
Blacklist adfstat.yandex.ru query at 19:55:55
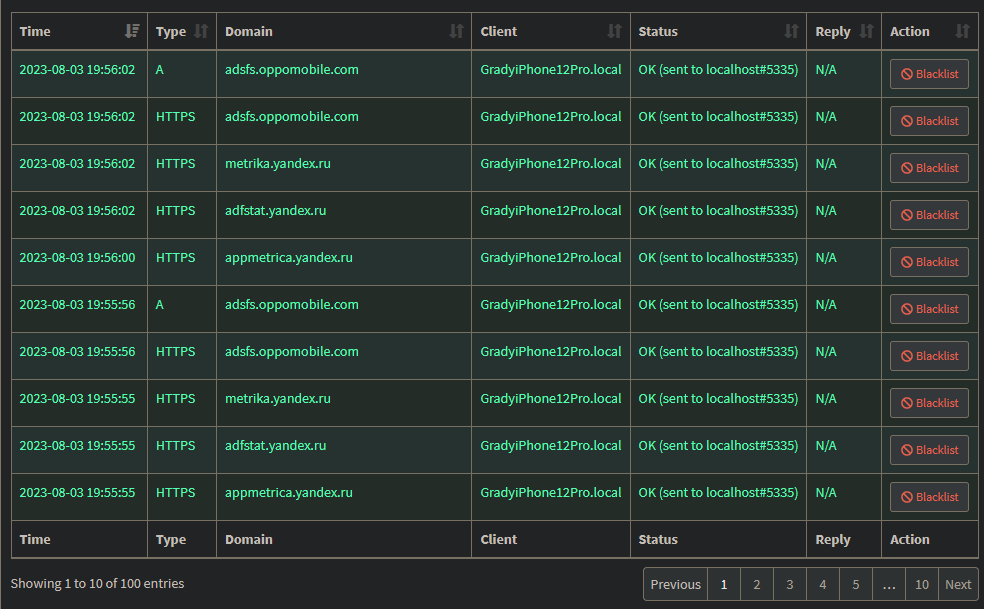[929, 450]
